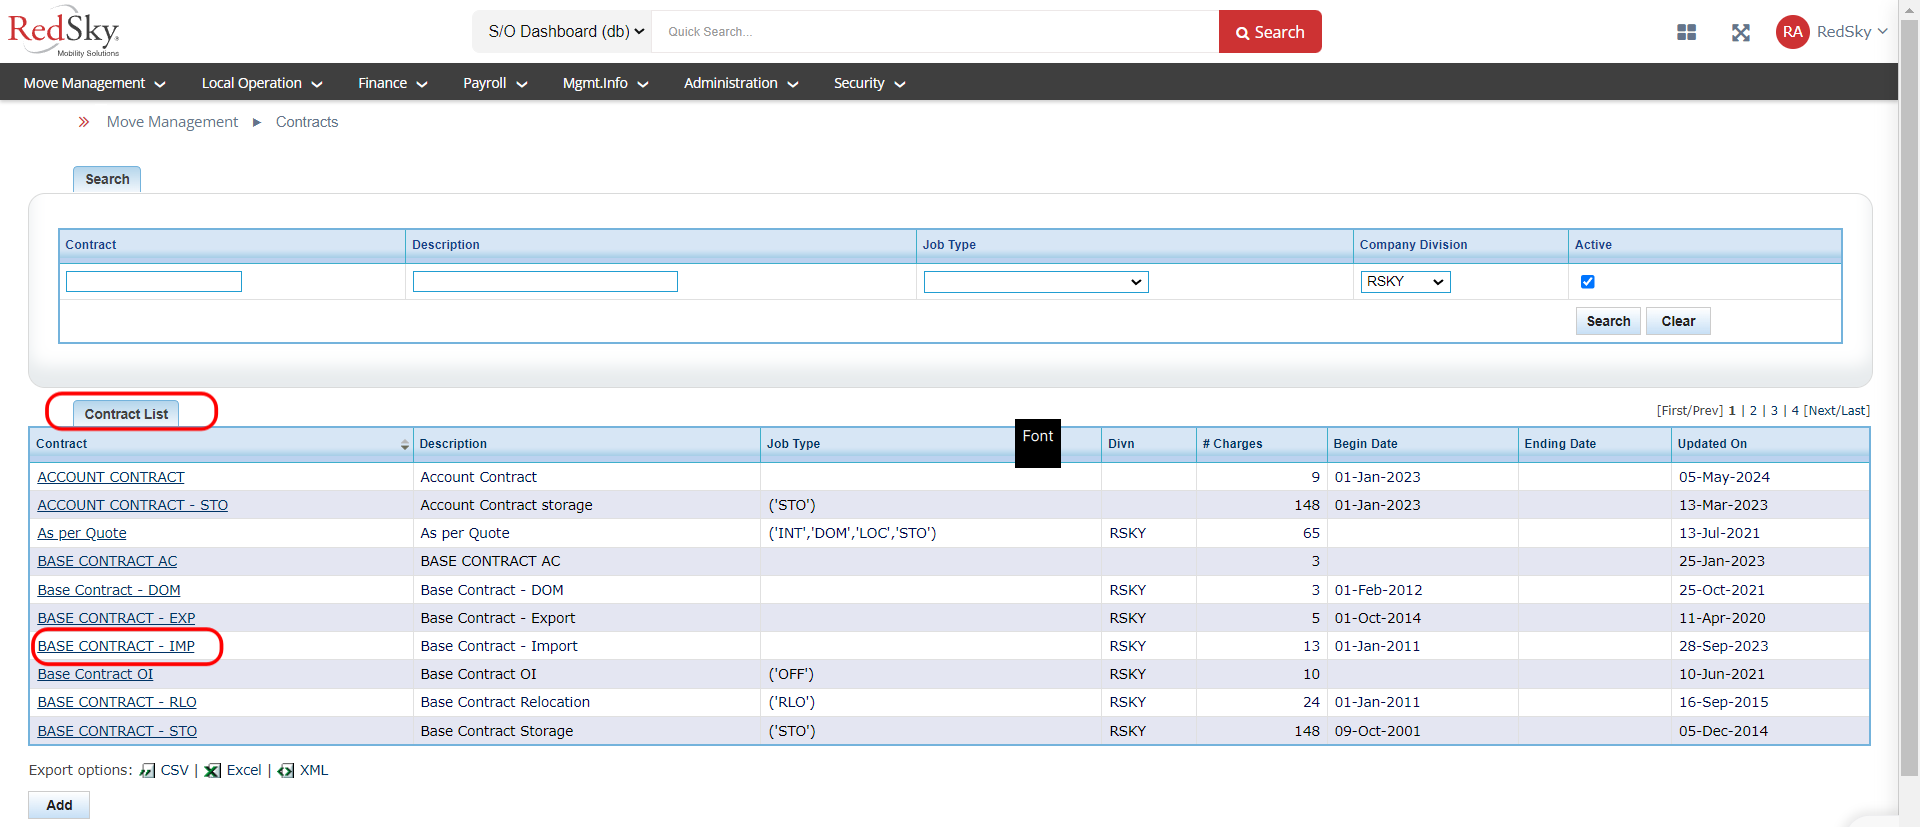Image resolution: width=1920 pixels, height=827 pixels.
Task: Open the Base Contract - DOM link
Action: pyautogui.click(x=109, y=590)
